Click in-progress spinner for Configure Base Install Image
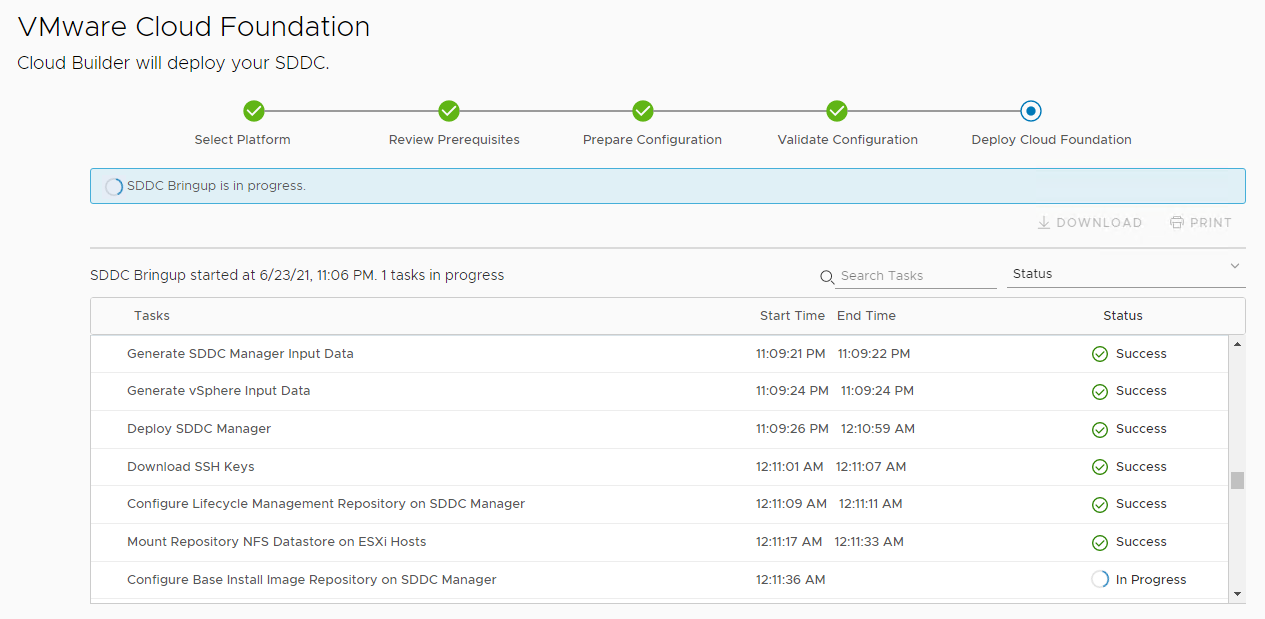This screenshot has width=1265, height=619. point(1100,579)
